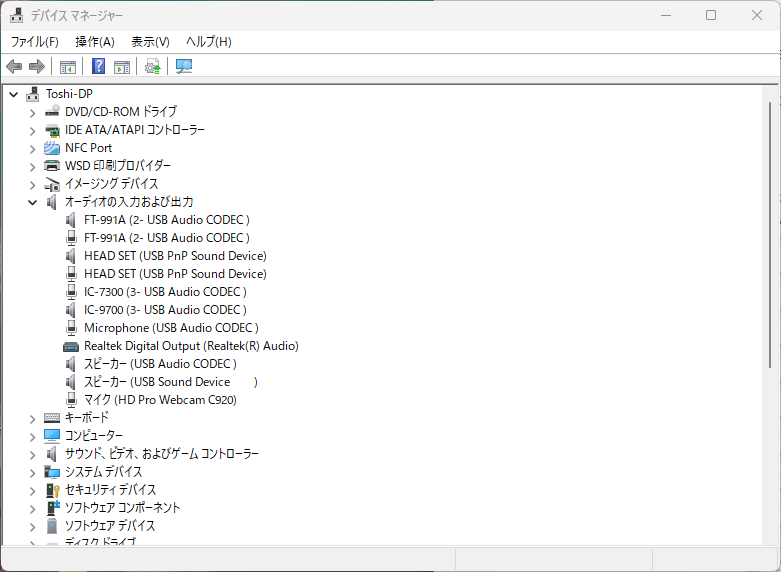
Task: Expand IDE ATA/ATAPI コントローラー category
Action: pyautogui.click(x=33, y=131)
